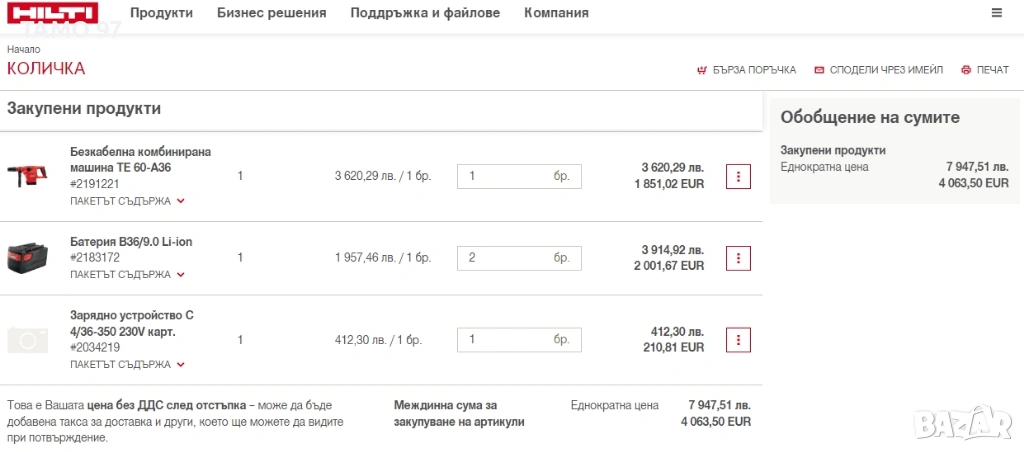The image size is (1024, 452).
Task: Click the share via email envelope icon
Action: tap(819, 70)
